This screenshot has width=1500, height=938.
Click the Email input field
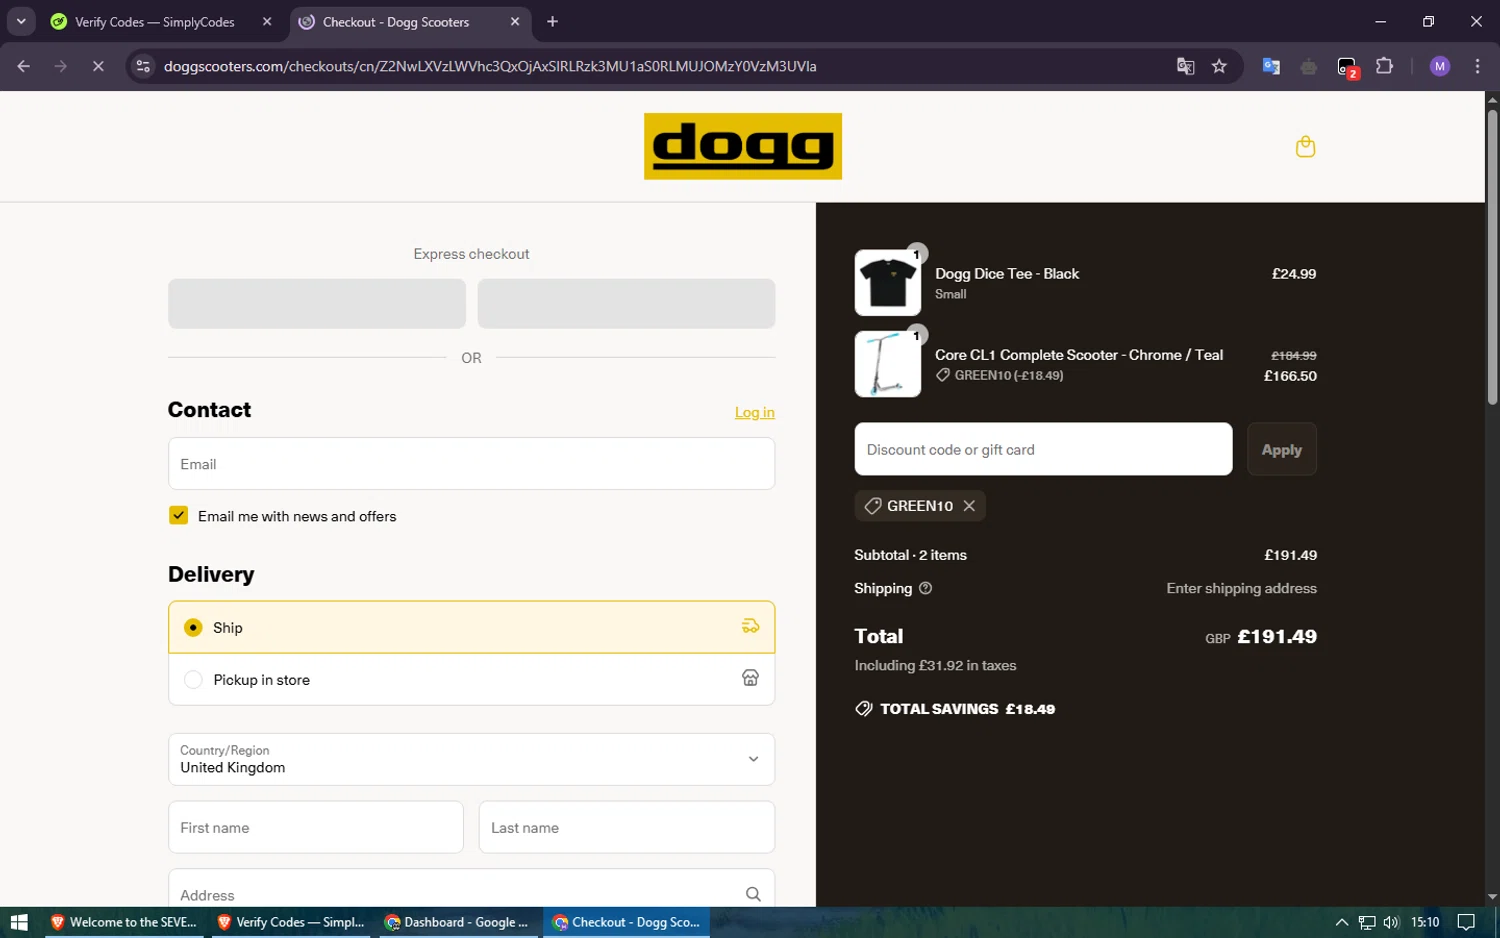471,464
